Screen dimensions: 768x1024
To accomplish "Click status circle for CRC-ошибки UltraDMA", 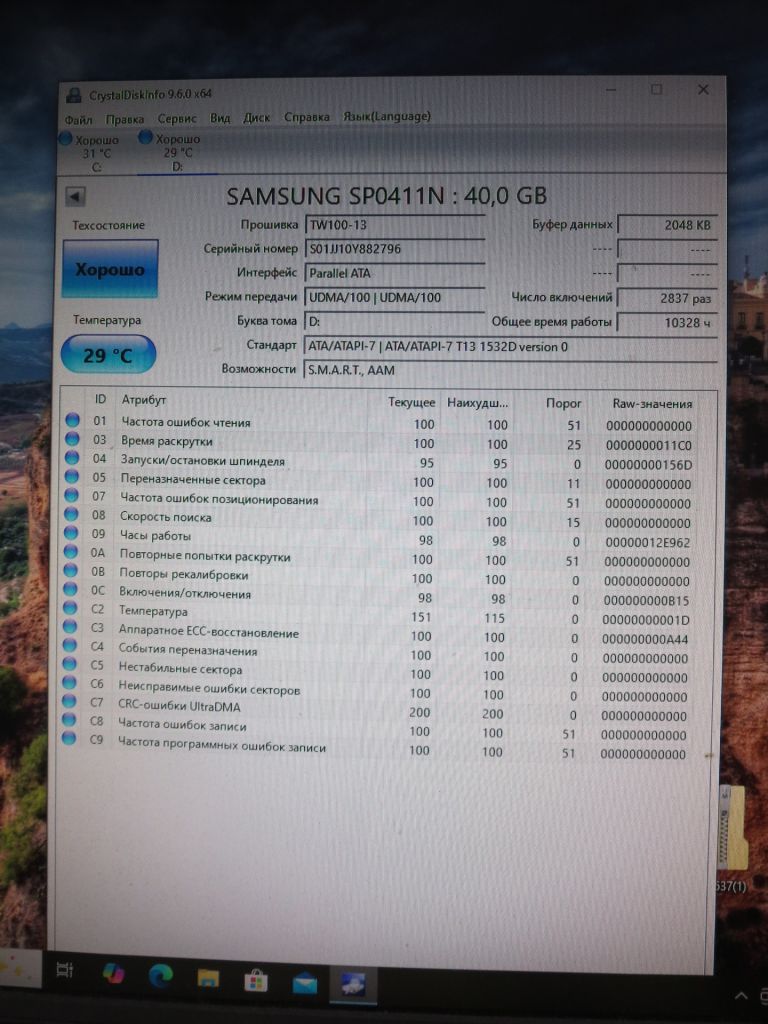I will (x=68, y=701).
